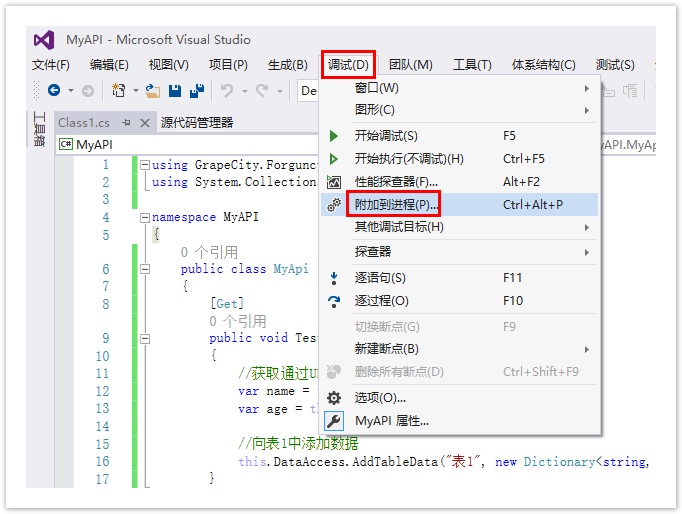Click the C# MyAPI project icon
Viewport: 682px width, 514px height.
pyautogui.click(x=66, y=144)
